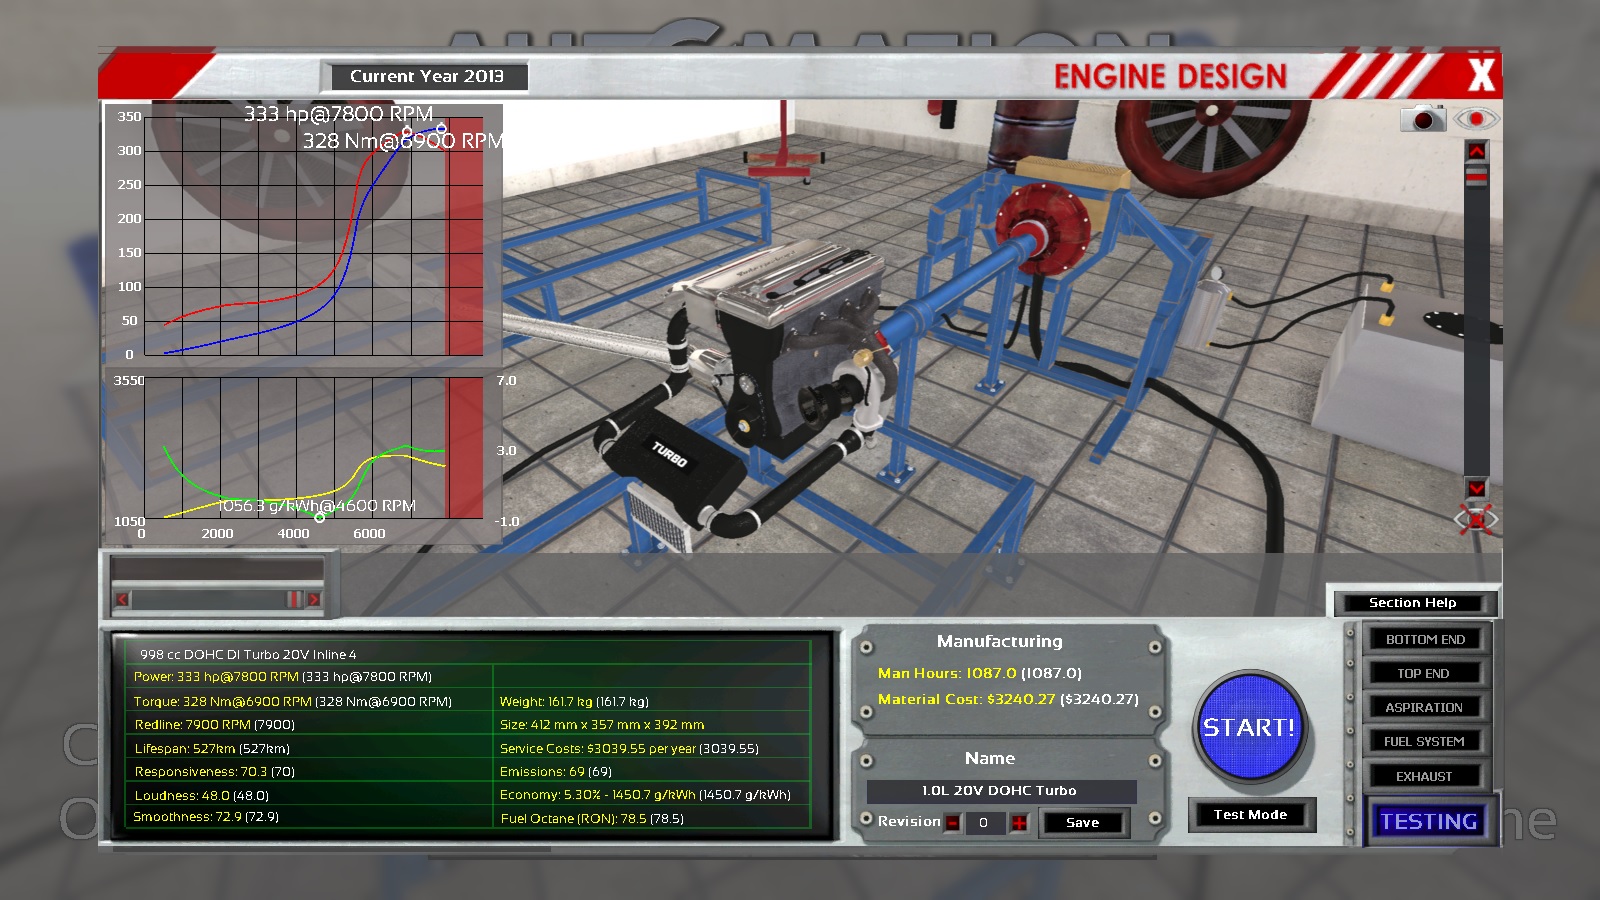Click the Revision number field
The image size is (1600, 900).
(x=985, y=823)
